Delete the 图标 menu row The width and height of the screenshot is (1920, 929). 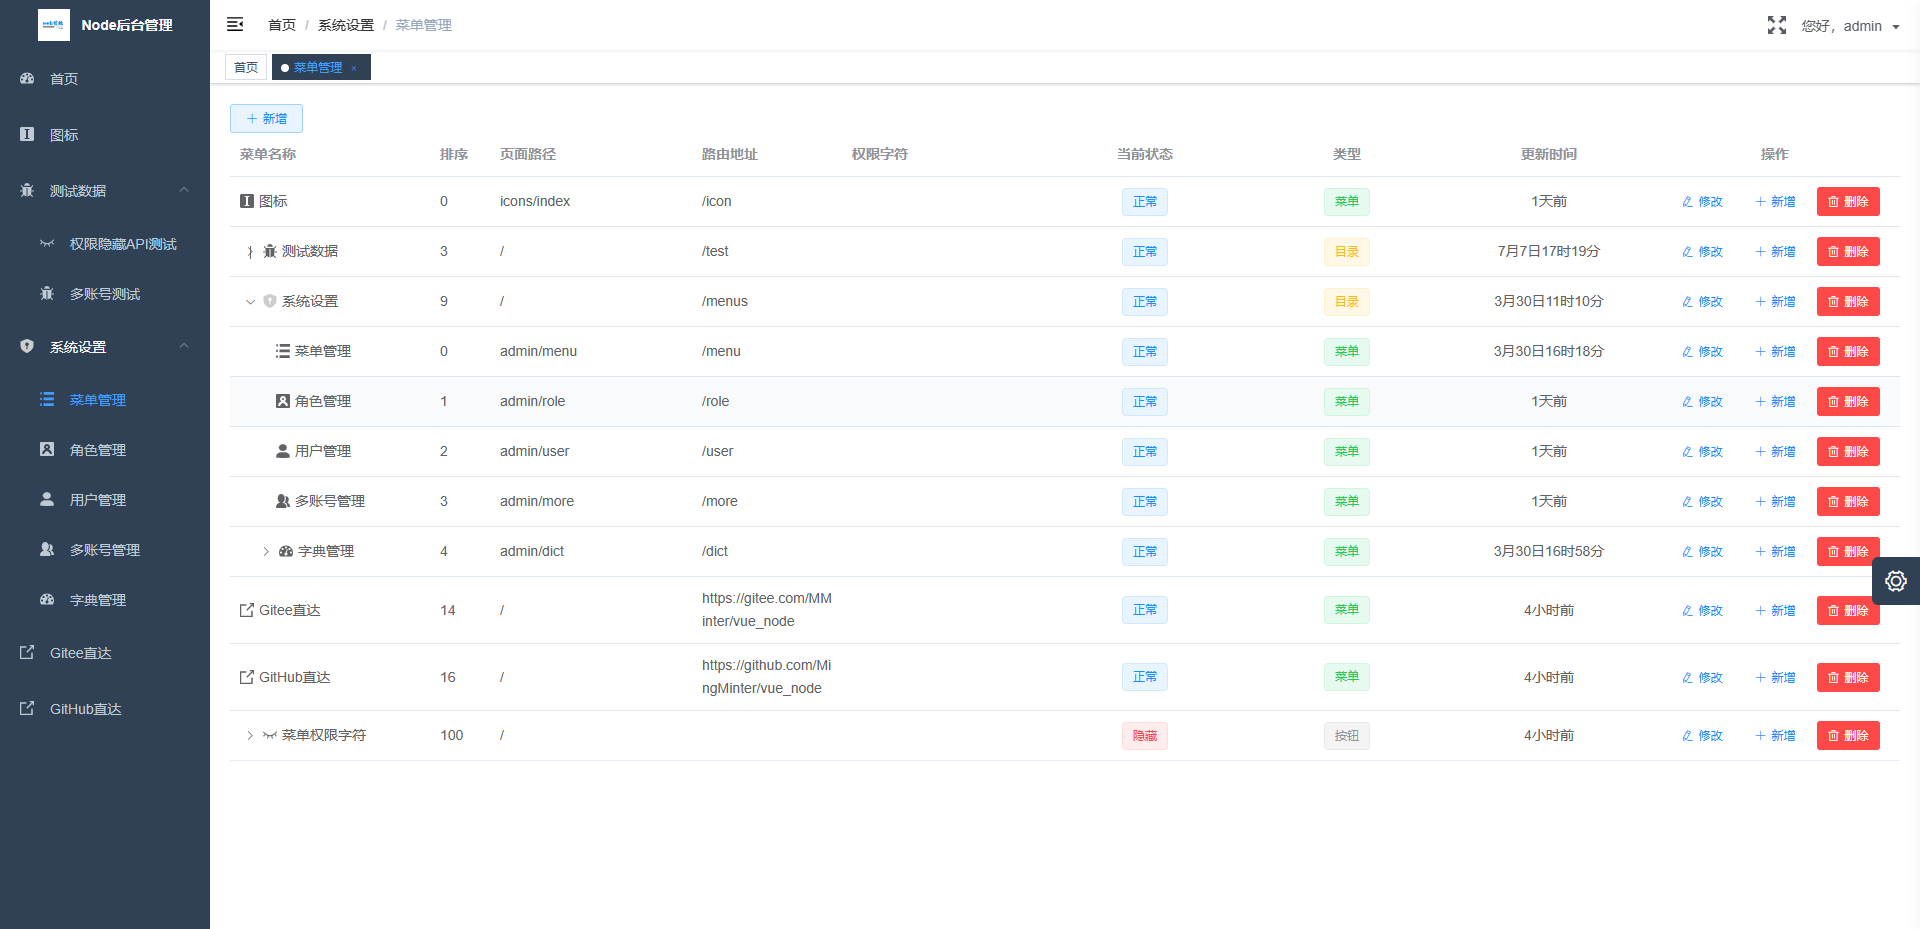coord(1848,202)
